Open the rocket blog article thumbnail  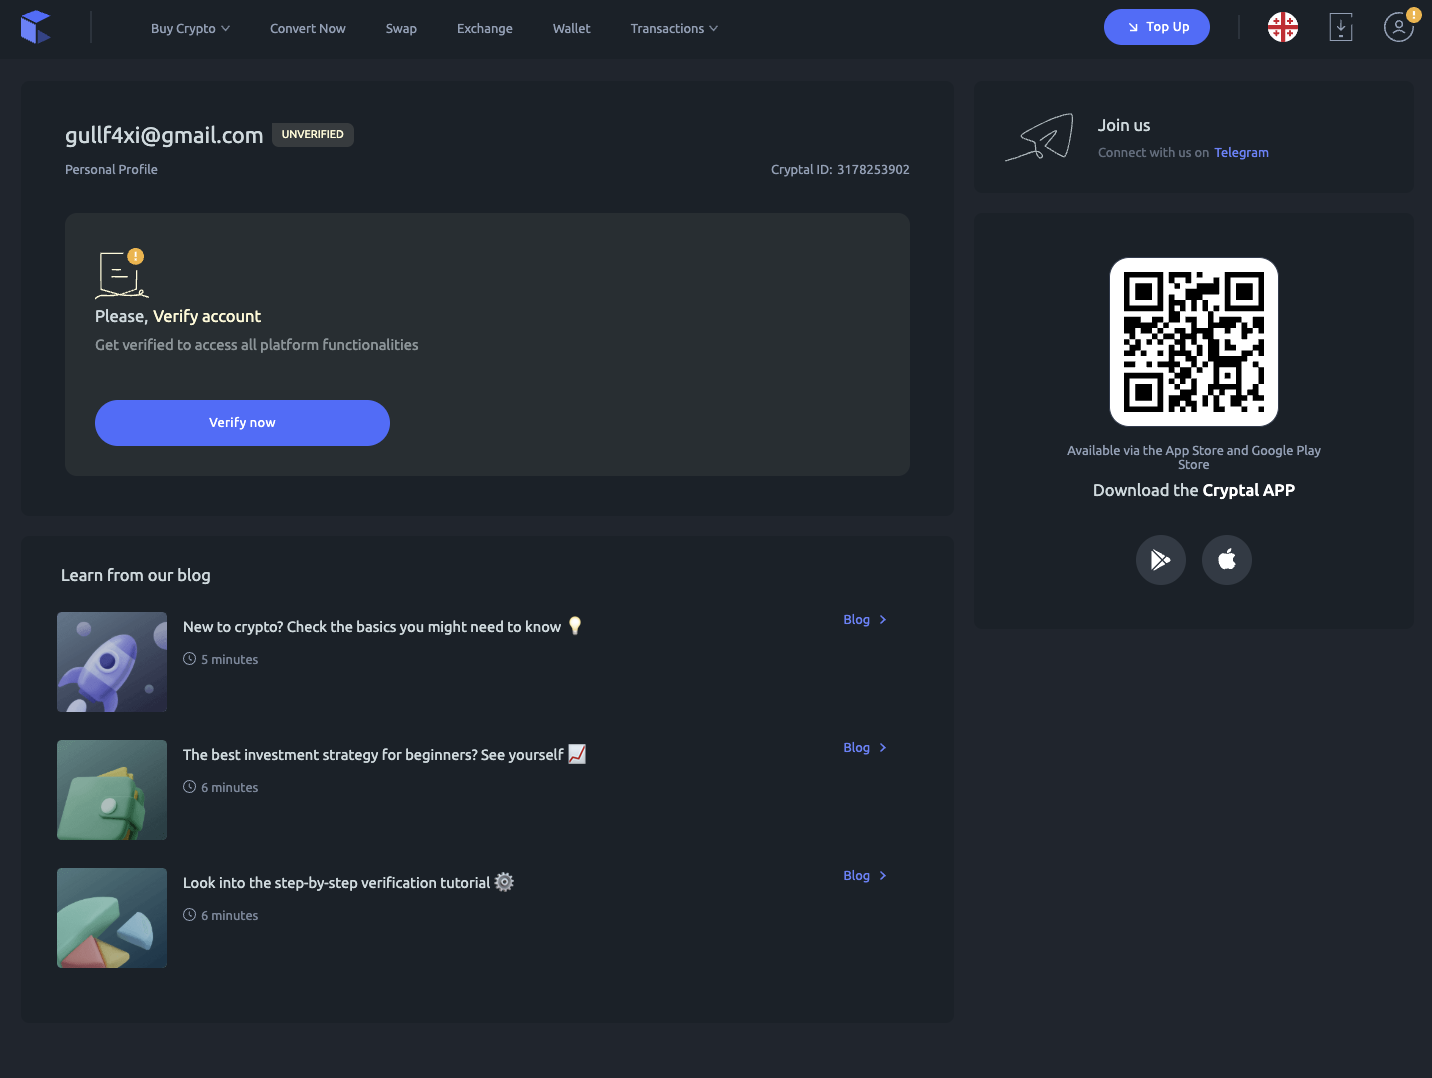[x=112, y=662]
